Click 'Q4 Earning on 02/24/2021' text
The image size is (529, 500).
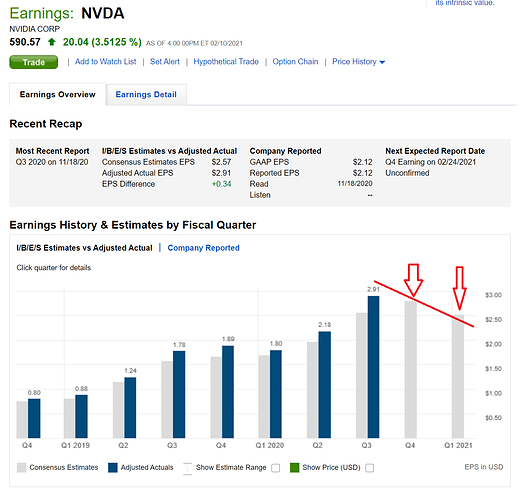430,162
